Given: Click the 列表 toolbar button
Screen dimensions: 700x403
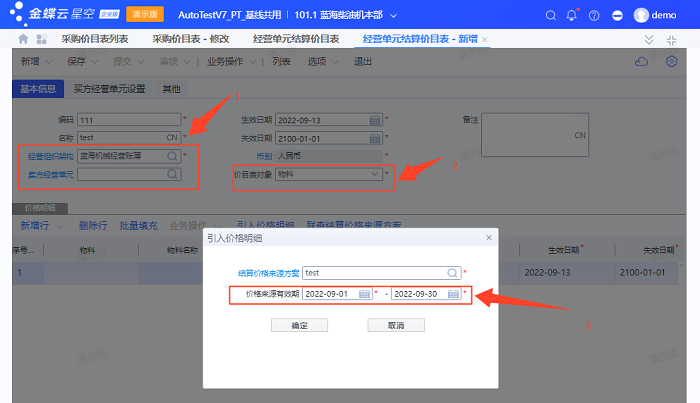Looking at the screenshot, I should point(281,62).
